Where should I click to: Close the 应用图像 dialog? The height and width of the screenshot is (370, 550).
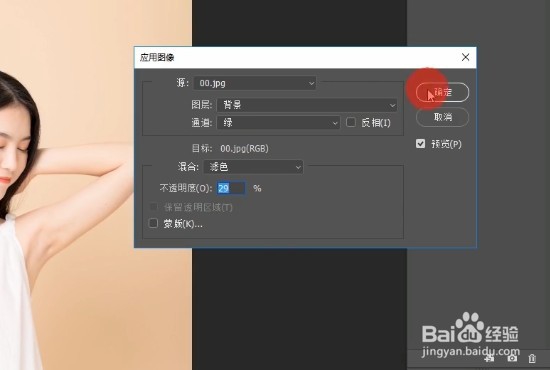[465, 57]
